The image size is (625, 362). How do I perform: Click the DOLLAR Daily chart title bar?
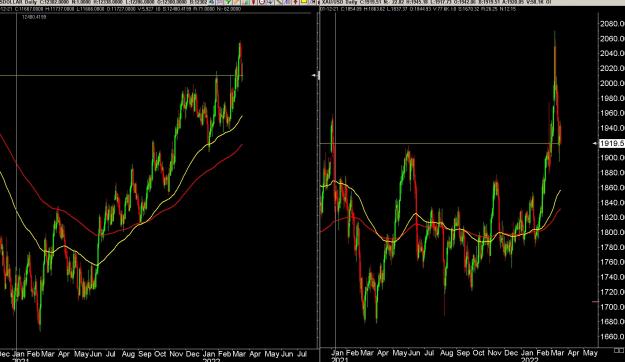coord(104,2)
